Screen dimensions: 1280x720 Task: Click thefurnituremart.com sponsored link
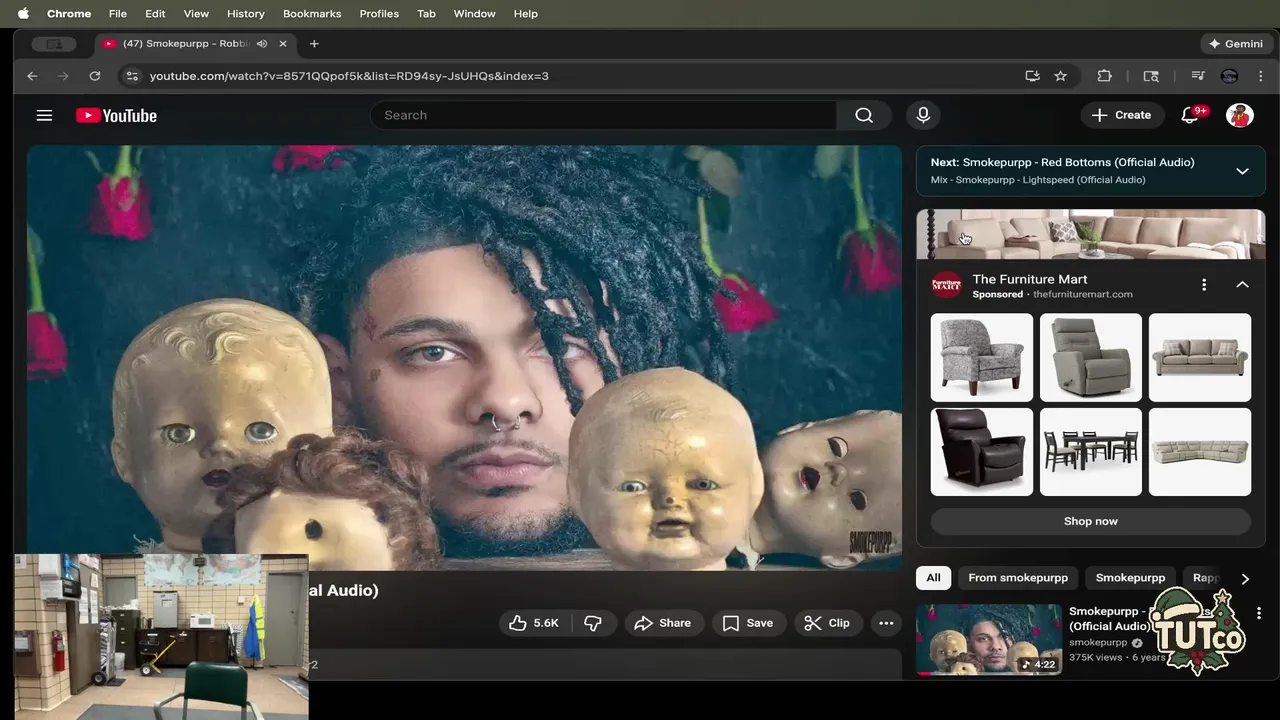(1082, 295)
